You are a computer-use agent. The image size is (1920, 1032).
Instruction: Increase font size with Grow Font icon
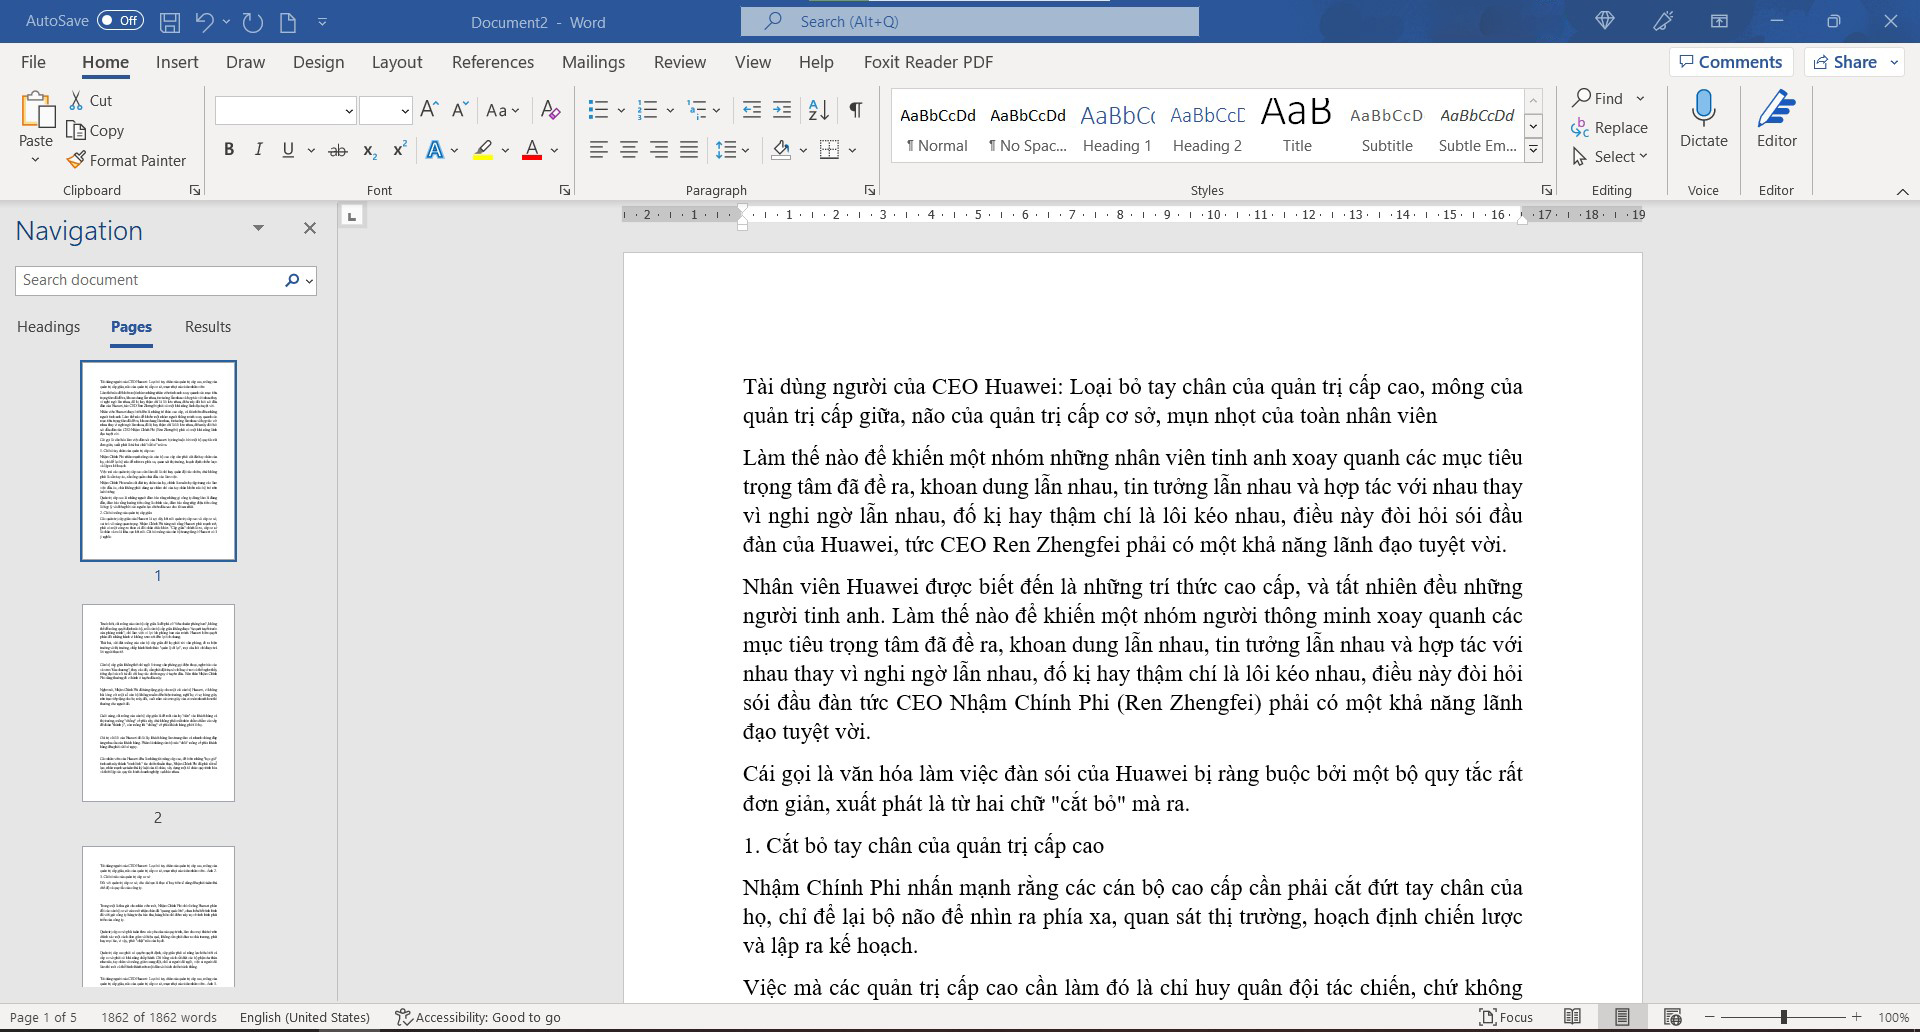pyautogui.click(x=430, y=110)
